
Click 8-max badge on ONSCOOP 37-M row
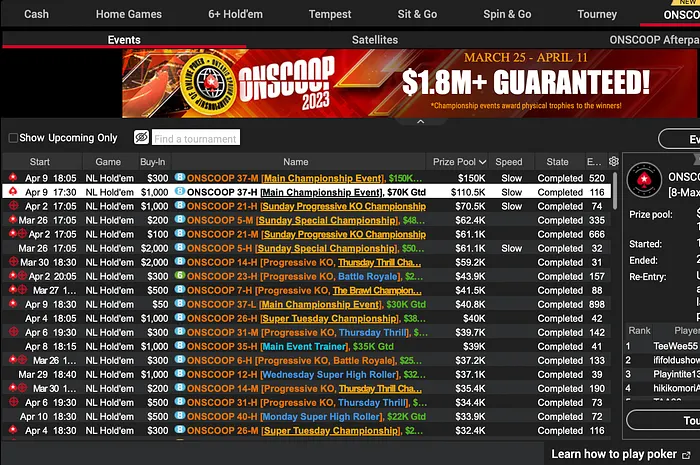(x=179, y=177)
